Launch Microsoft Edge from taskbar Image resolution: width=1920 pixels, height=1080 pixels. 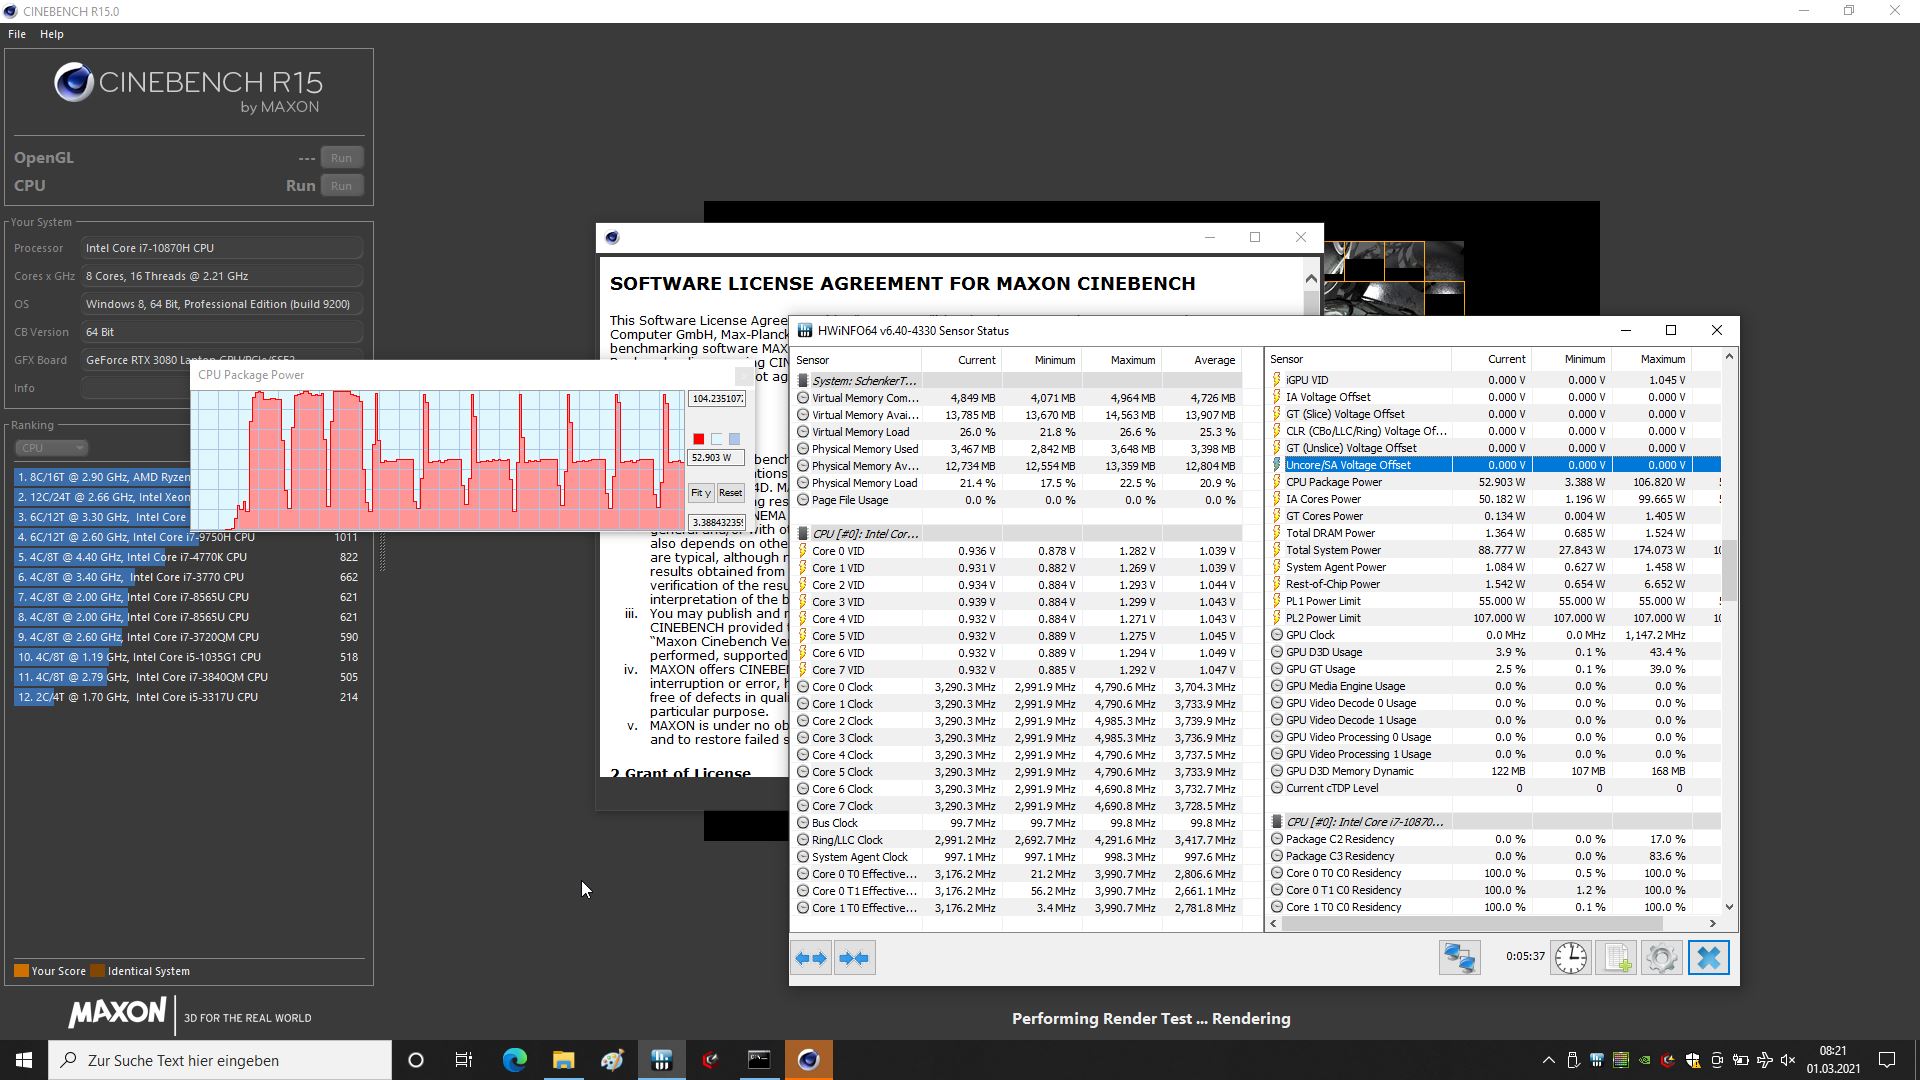(x=514, y=1060)
